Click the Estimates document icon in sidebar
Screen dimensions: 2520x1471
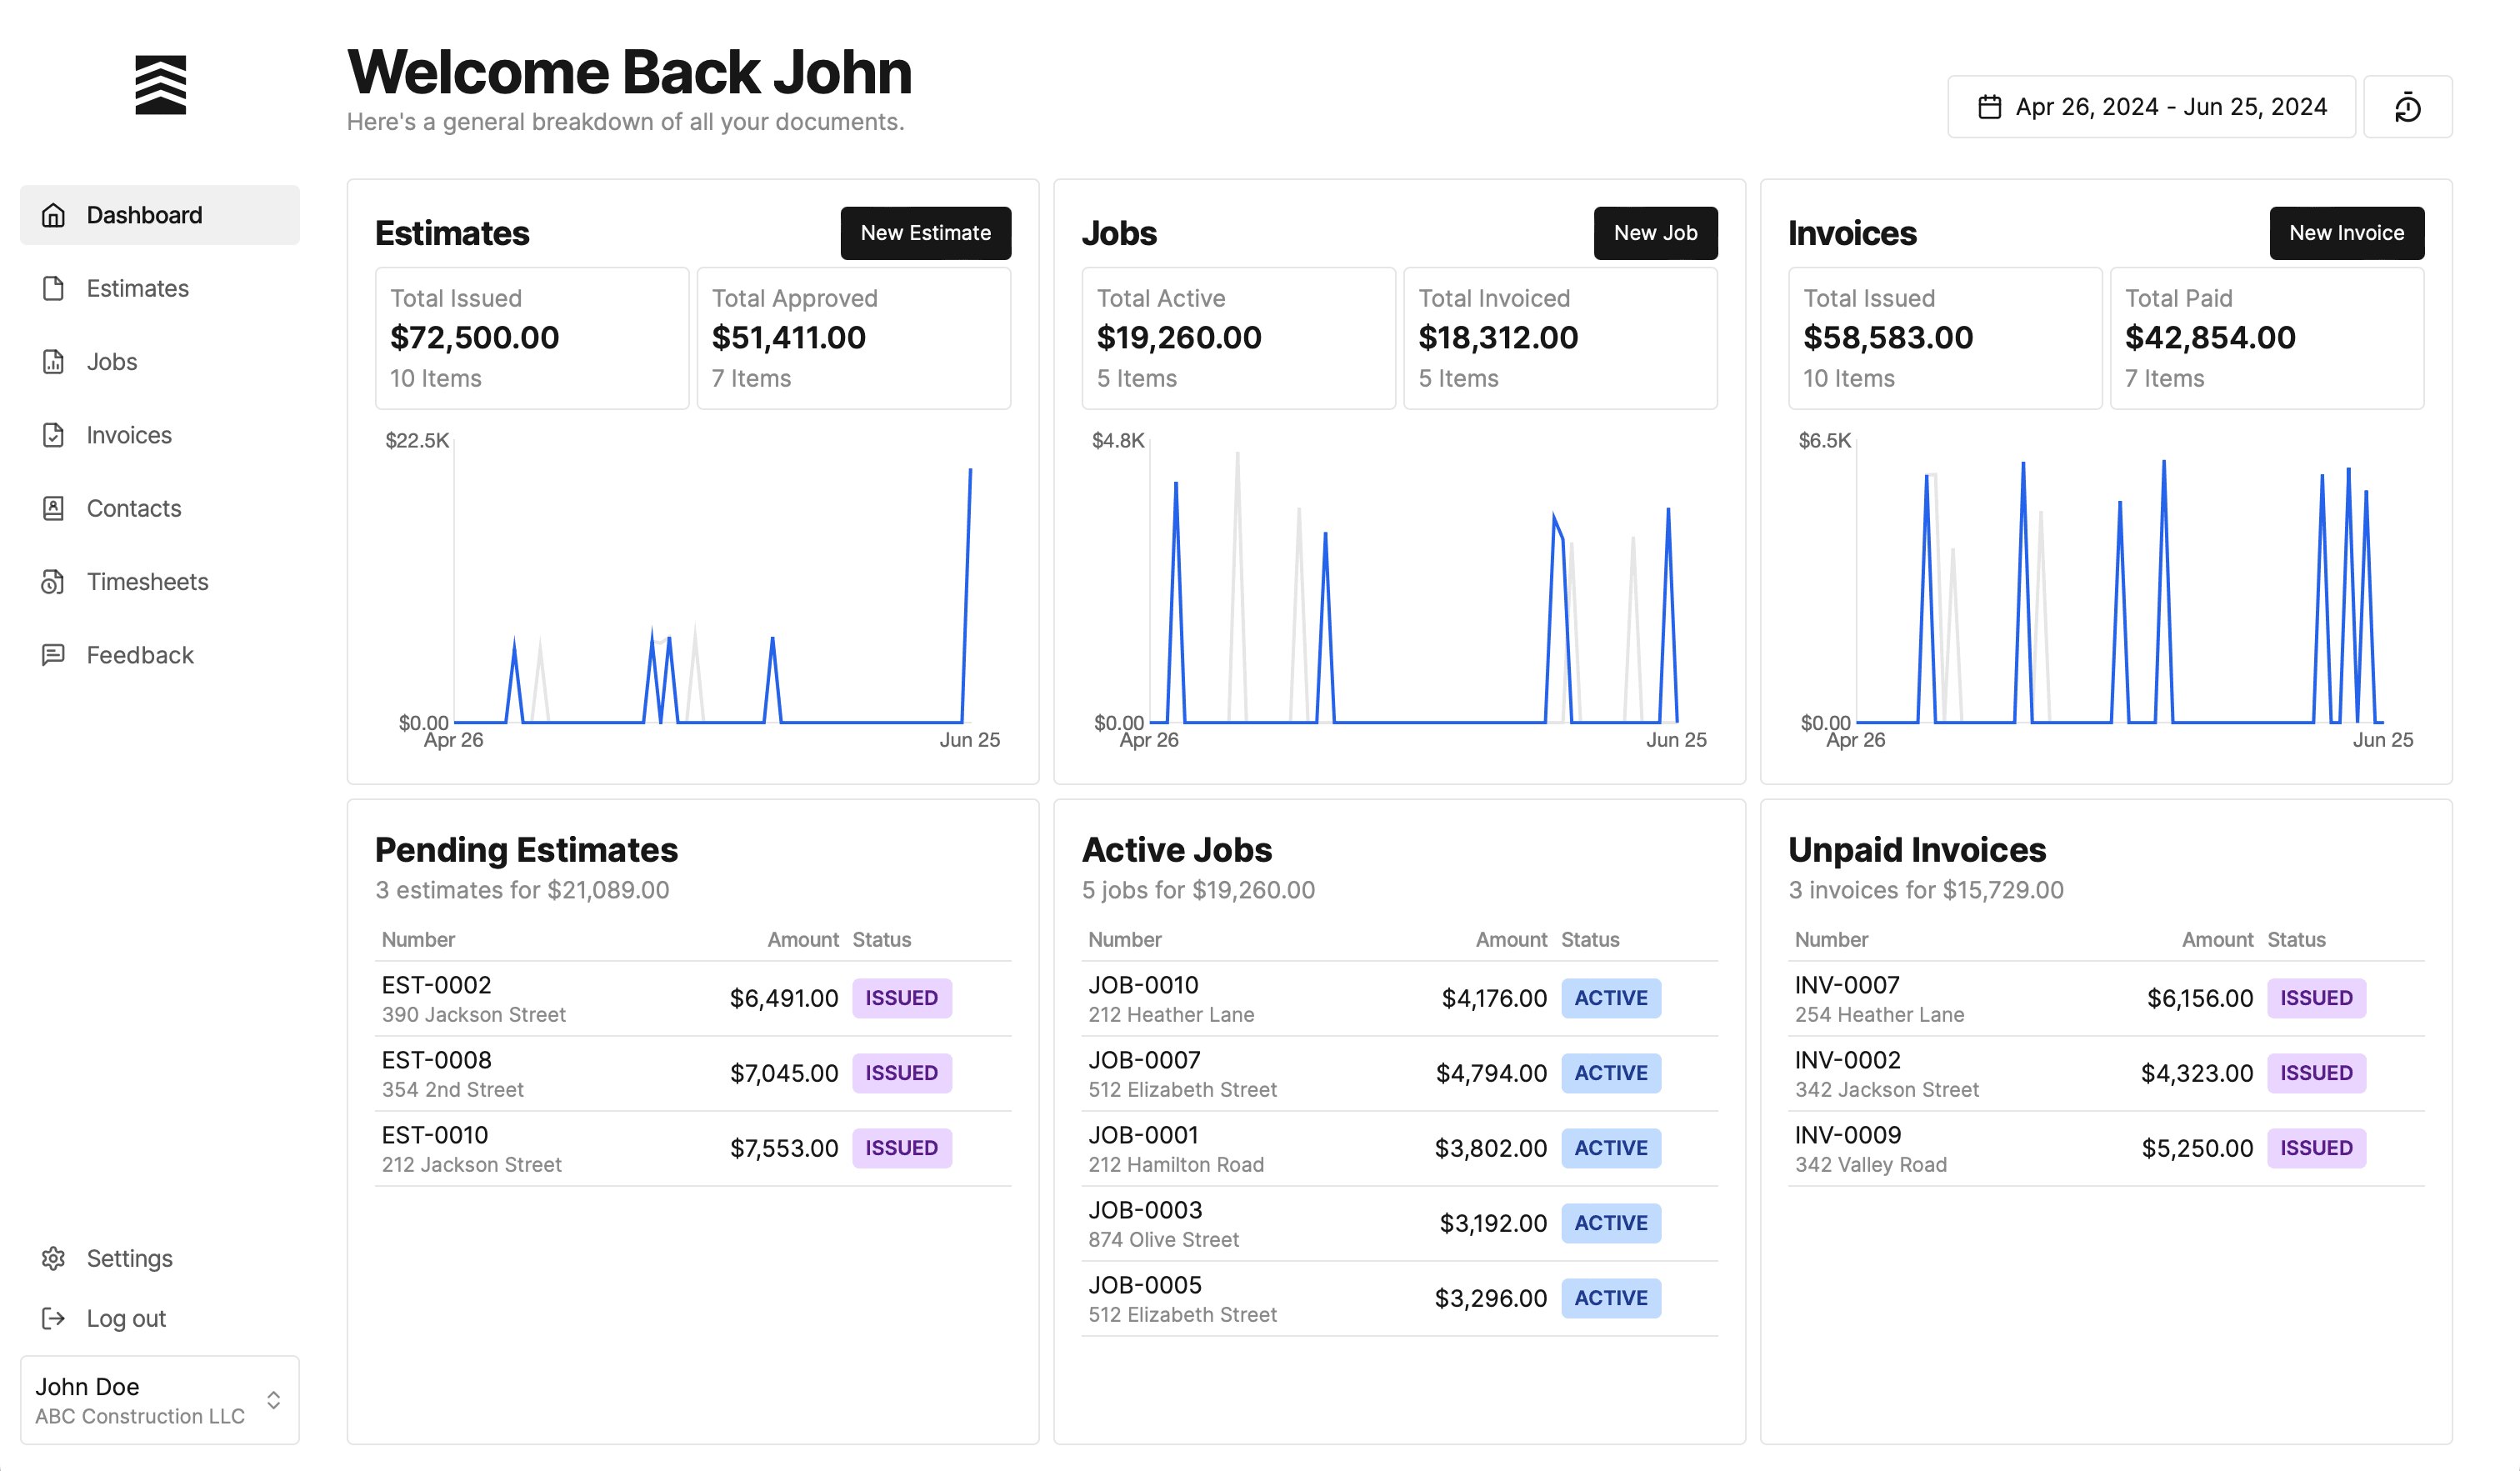pos(53,288)
